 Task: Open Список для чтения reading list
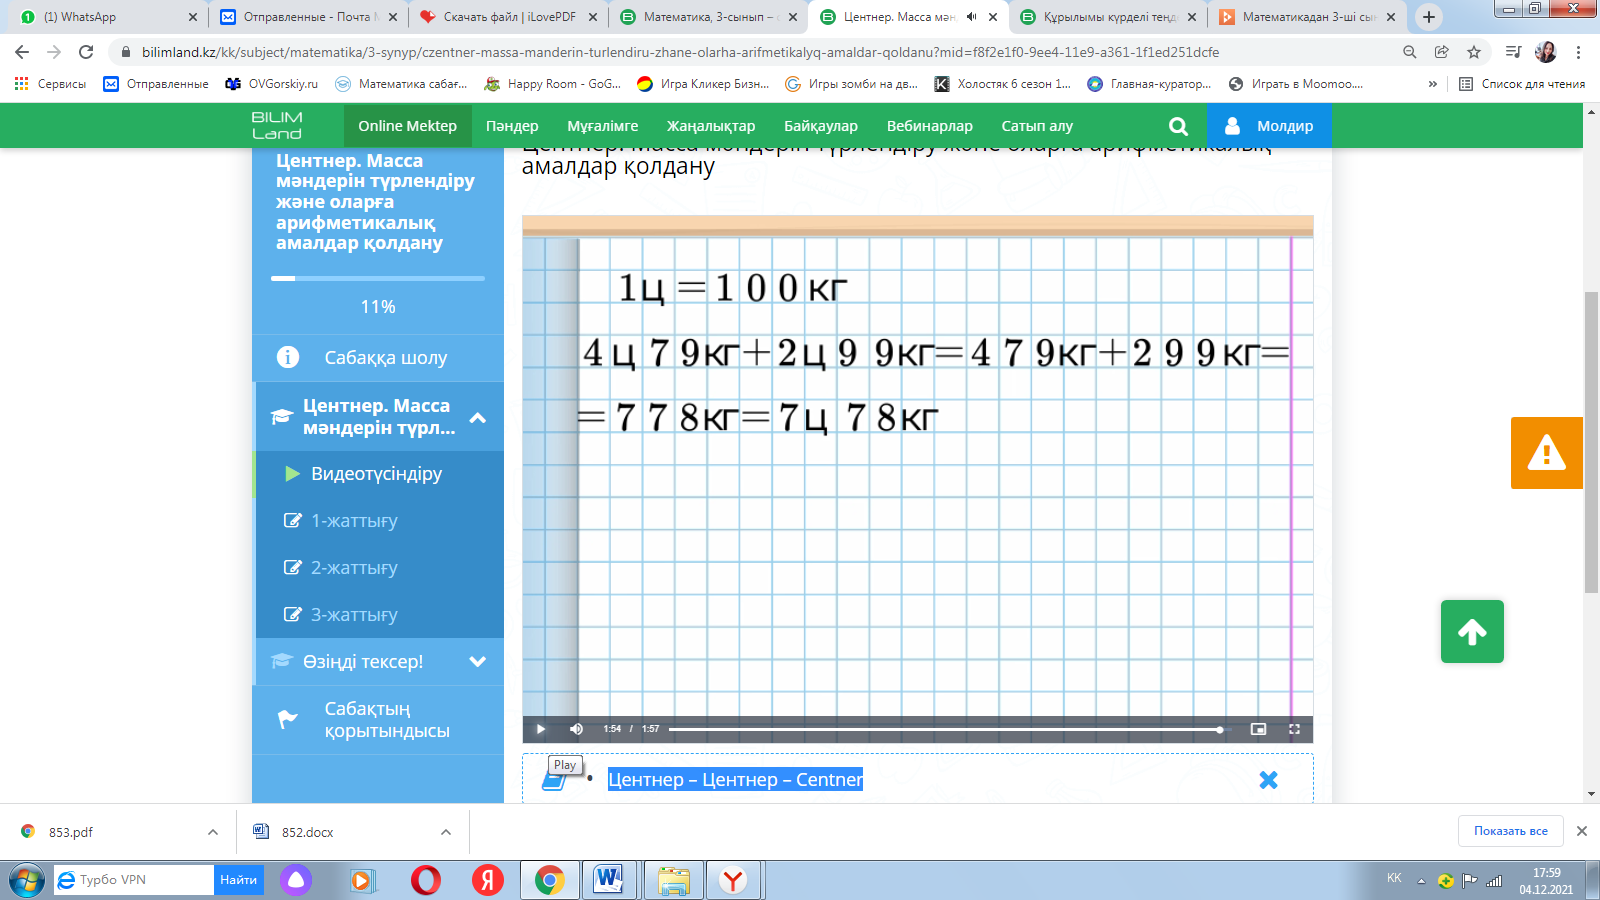click(x=1522, y=84)
